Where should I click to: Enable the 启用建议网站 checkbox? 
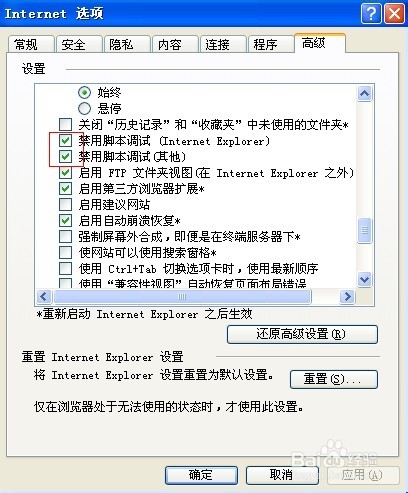[65, 204]
